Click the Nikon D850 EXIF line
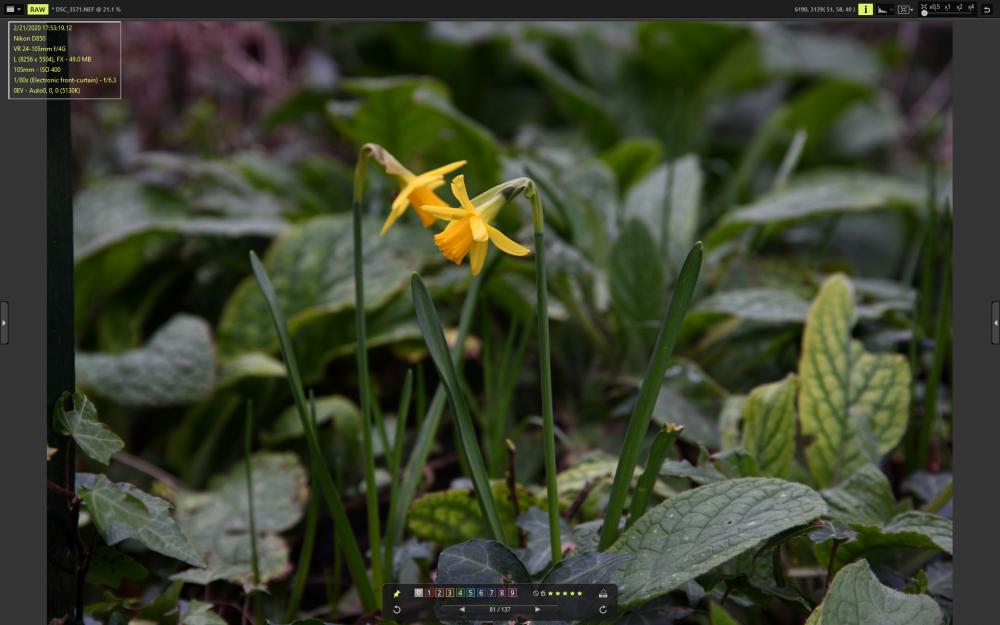1000x625 pixels. pyautogui.click(x=29, y=38)
